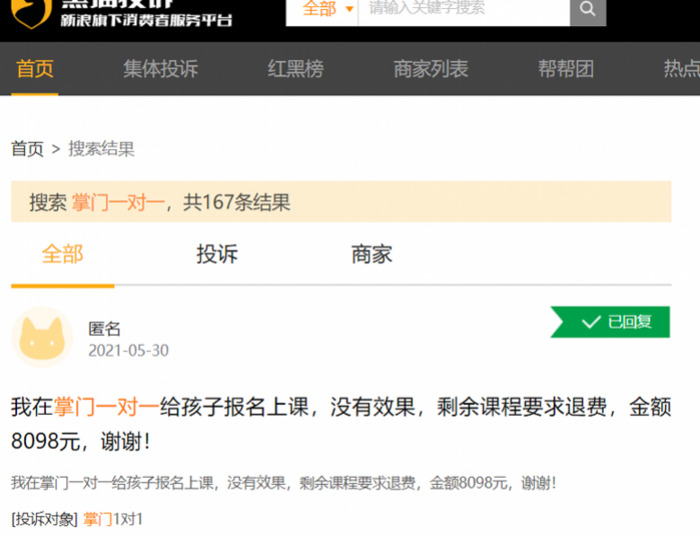Open the 首页 navigation tab

coord(35,69)
